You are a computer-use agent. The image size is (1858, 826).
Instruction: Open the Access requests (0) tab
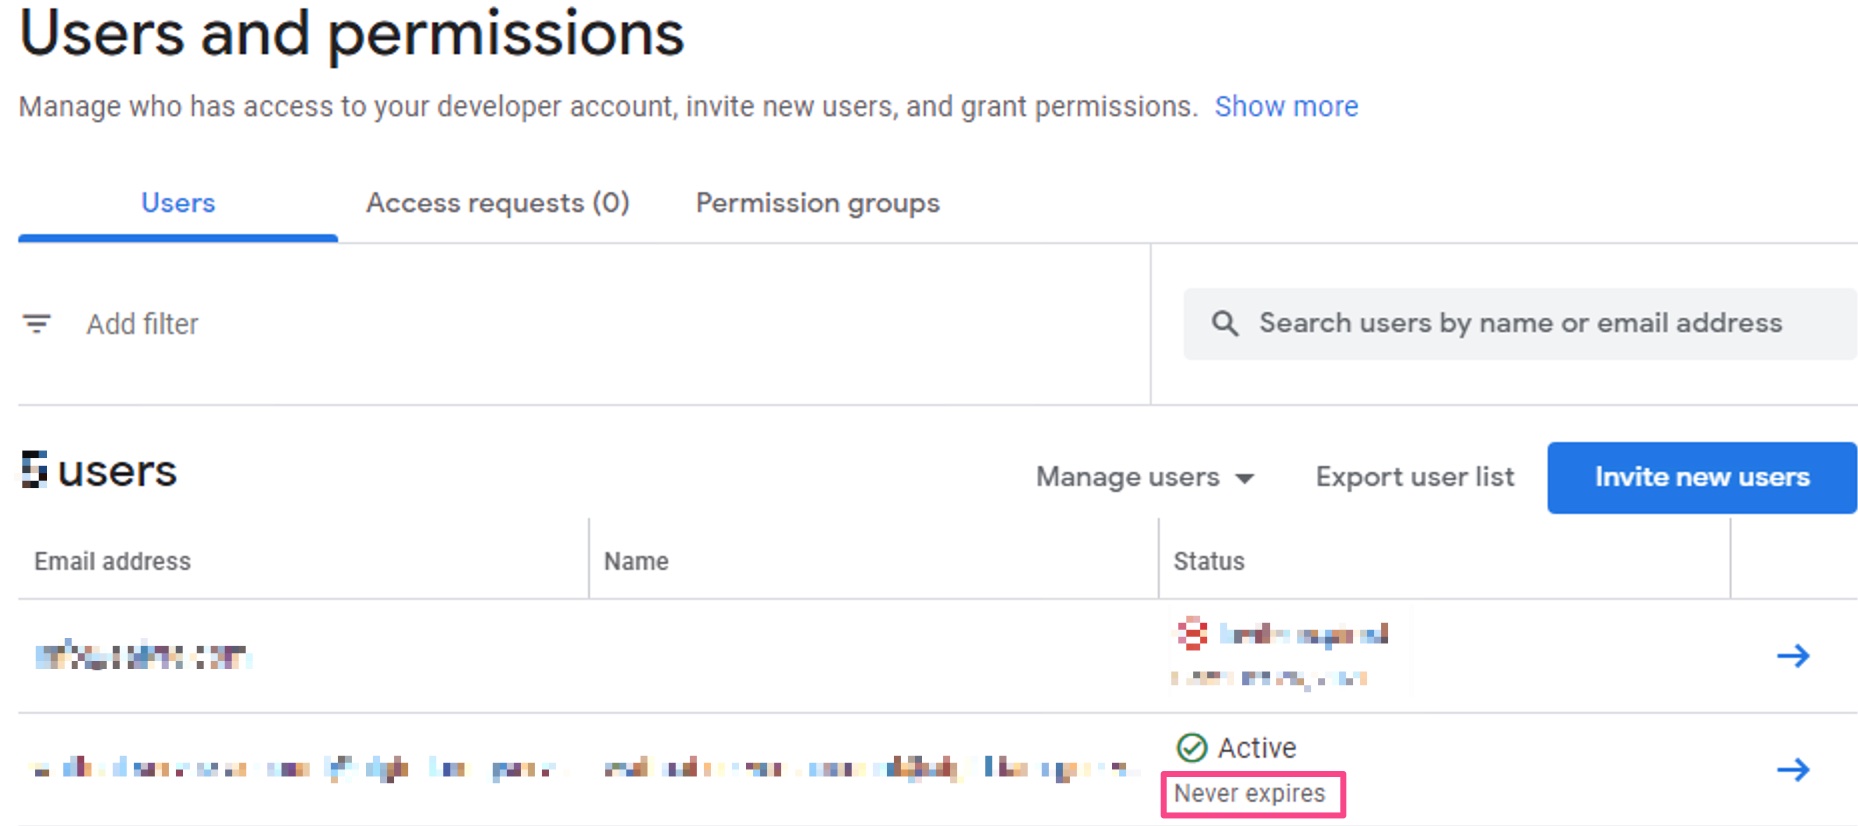[x=497, y=203]
